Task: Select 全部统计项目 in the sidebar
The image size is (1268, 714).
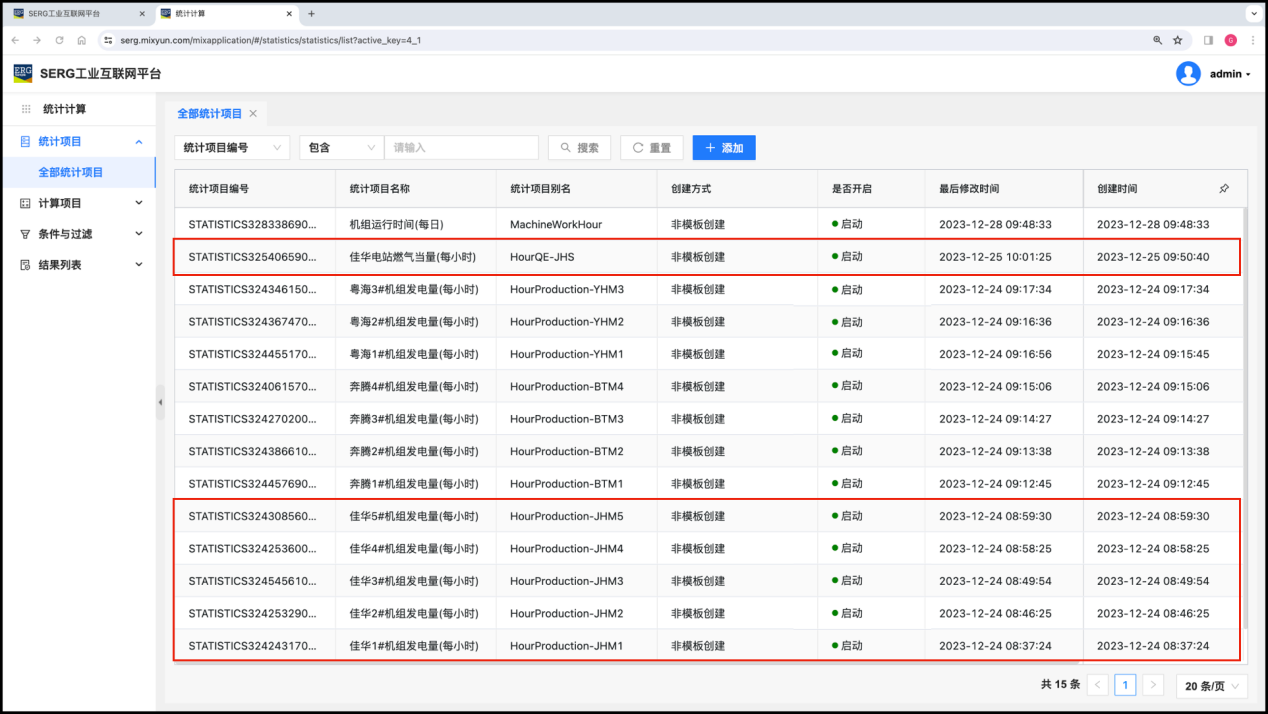Action: point(71,172)
